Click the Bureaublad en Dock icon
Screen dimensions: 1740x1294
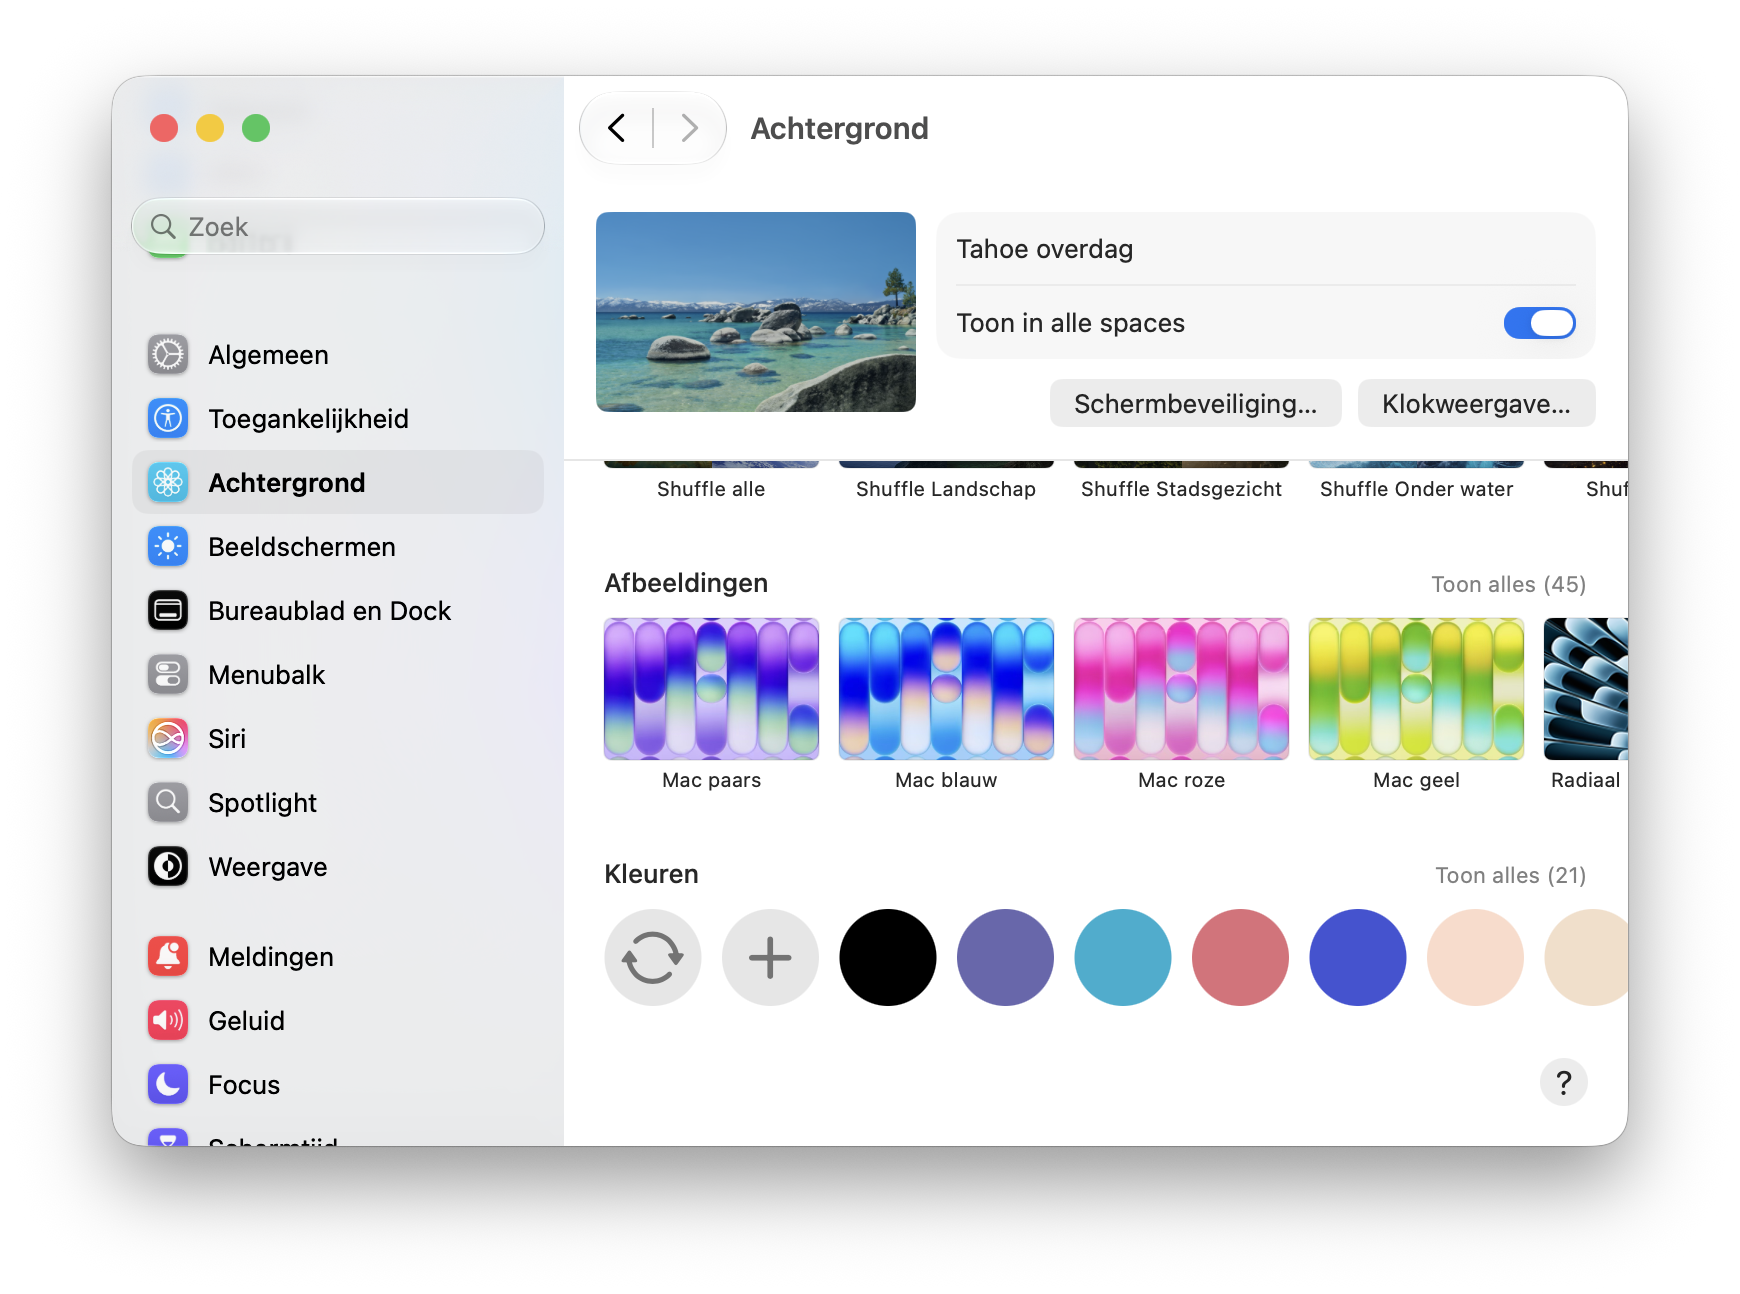[168, 611]
